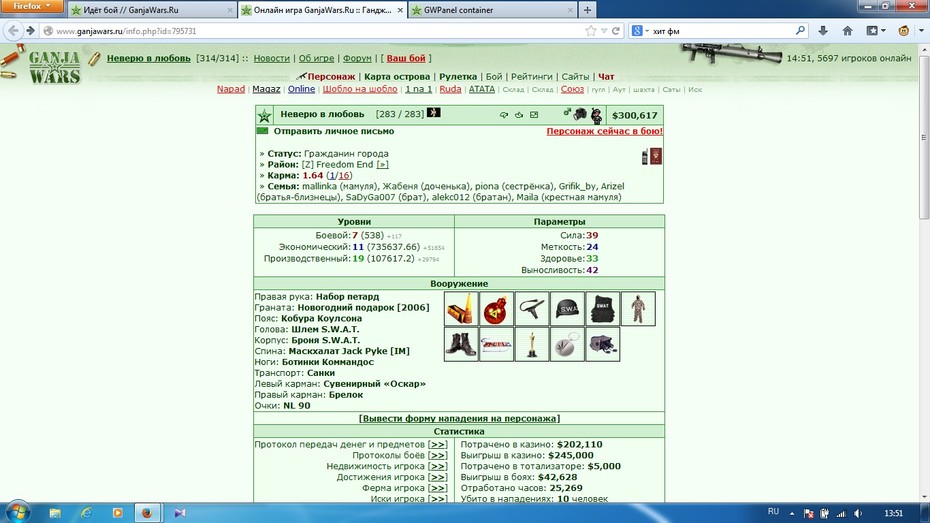Click the S.W.A.T. helmet icon
Image resolution: width=930 pixels, height=523 pixels.
point(567,308)
